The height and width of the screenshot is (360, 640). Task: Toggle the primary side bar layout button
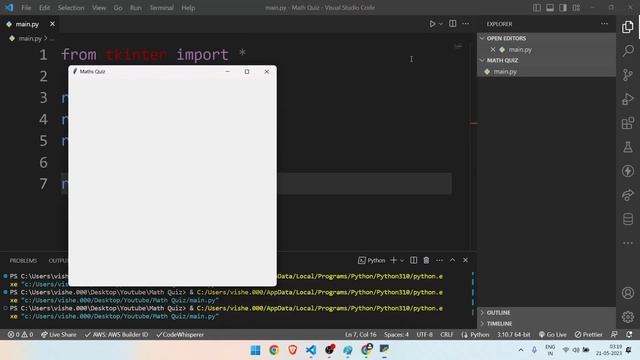tap(537, 8)
